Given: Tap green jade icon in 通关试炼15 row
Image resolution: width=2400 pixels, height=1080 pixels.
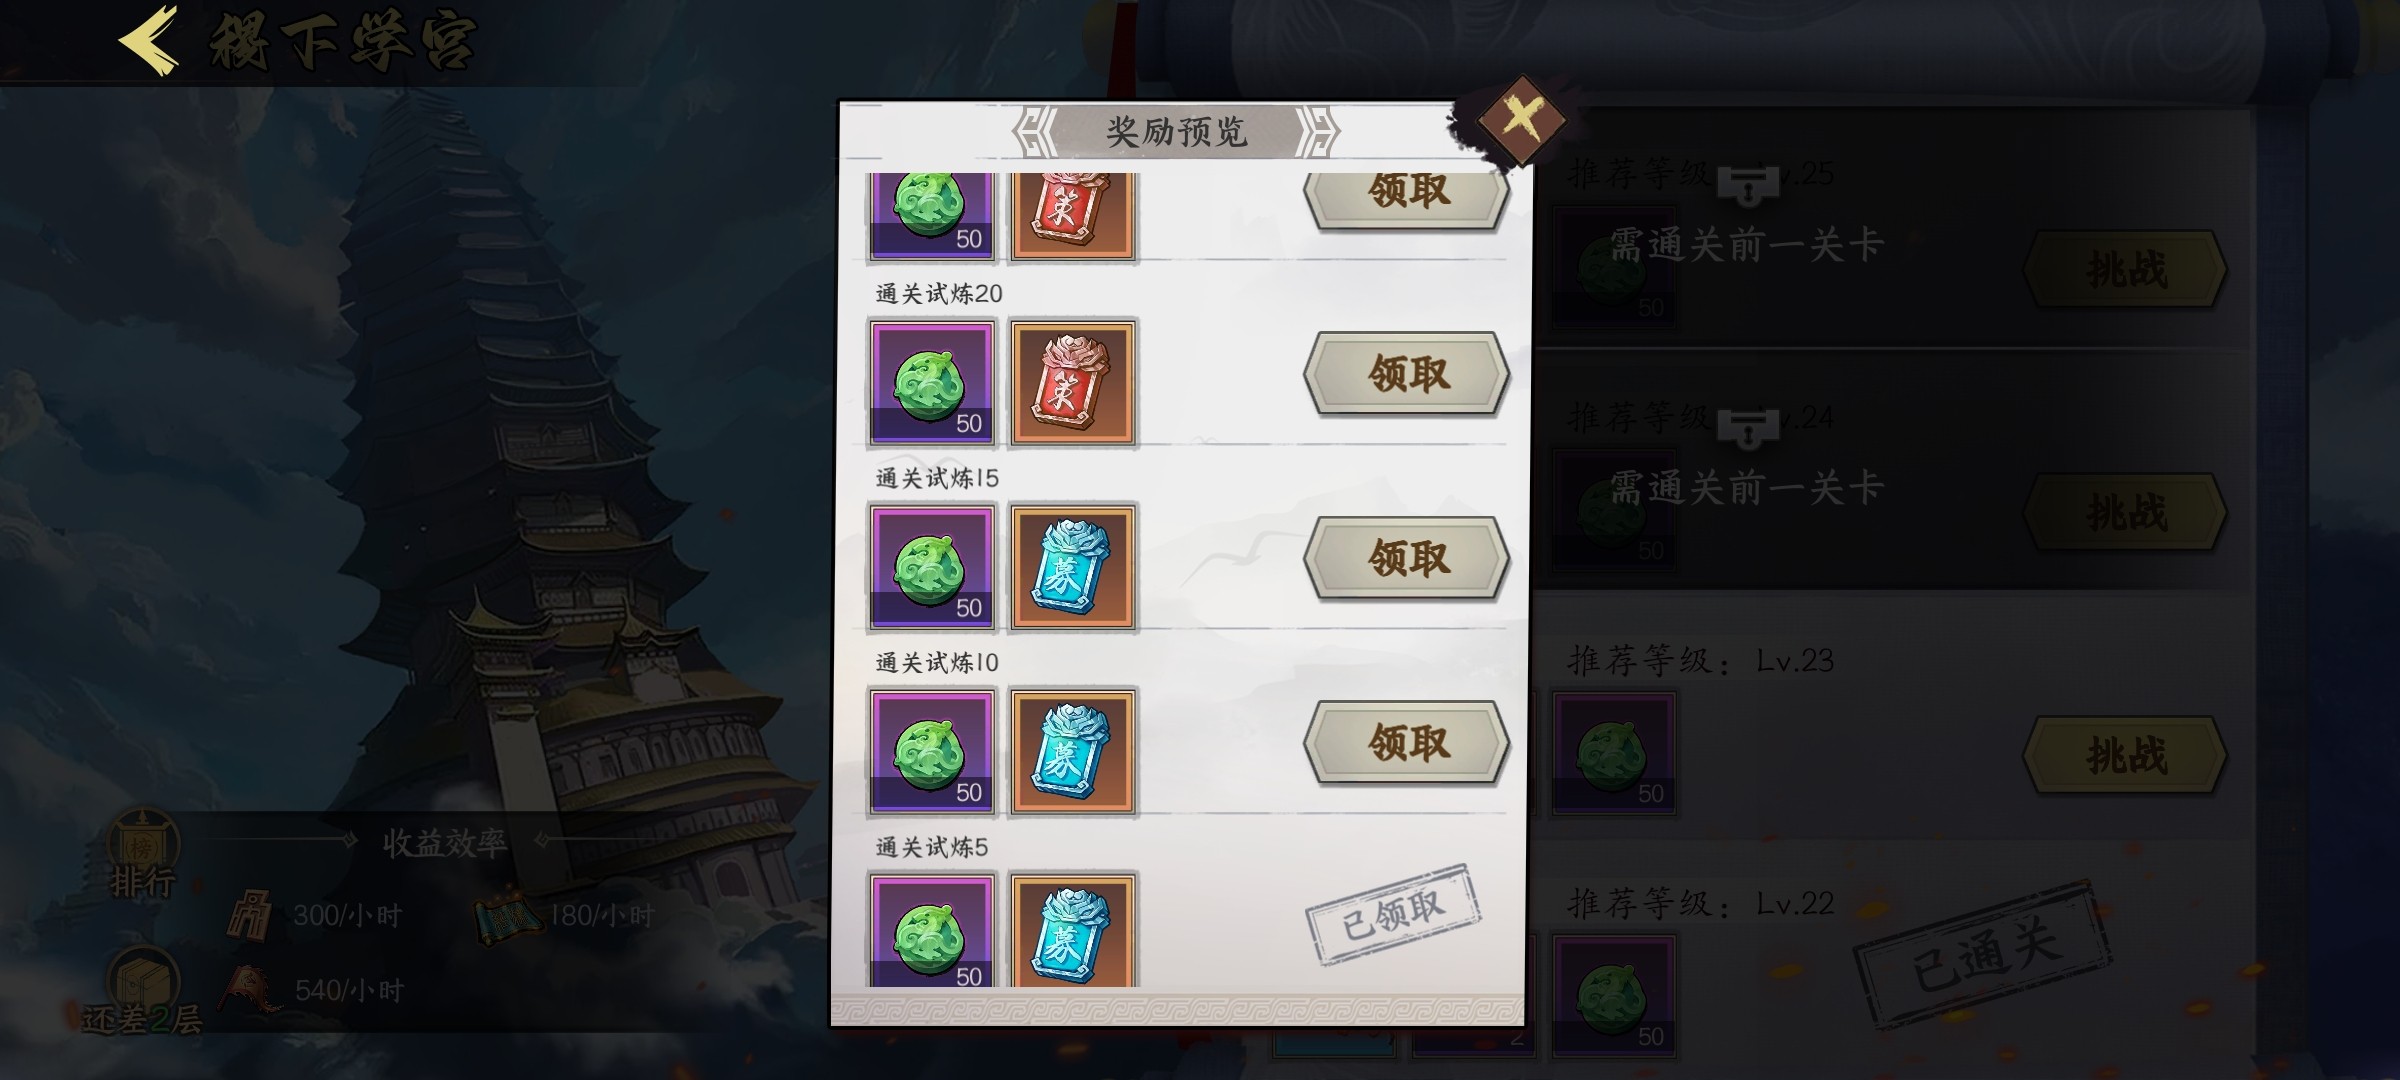Looking at the screenshot, I should [x=932, y=567].
